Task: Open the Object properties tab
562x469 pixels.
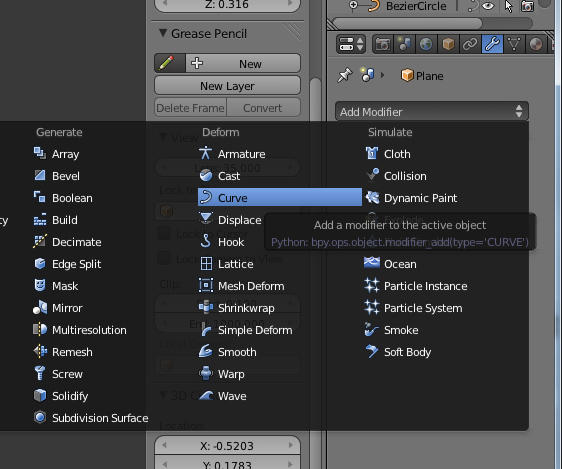Action: point(448,44)
